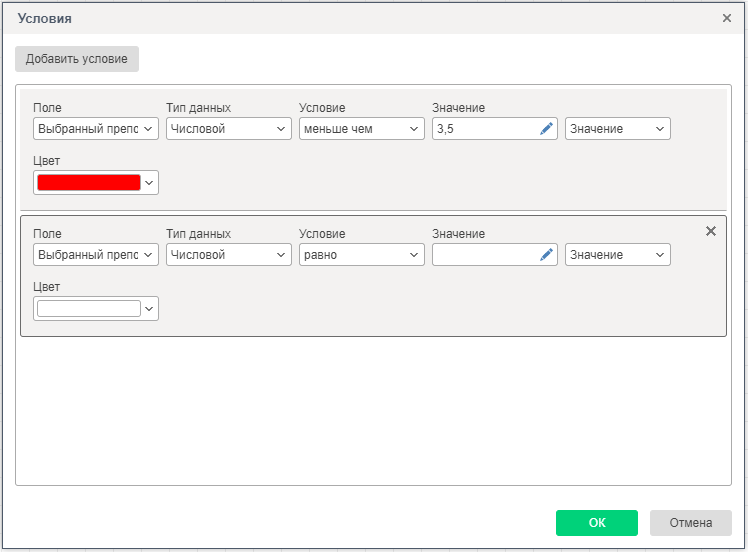Open the Поле dropdown in second condition

point(96,255)
